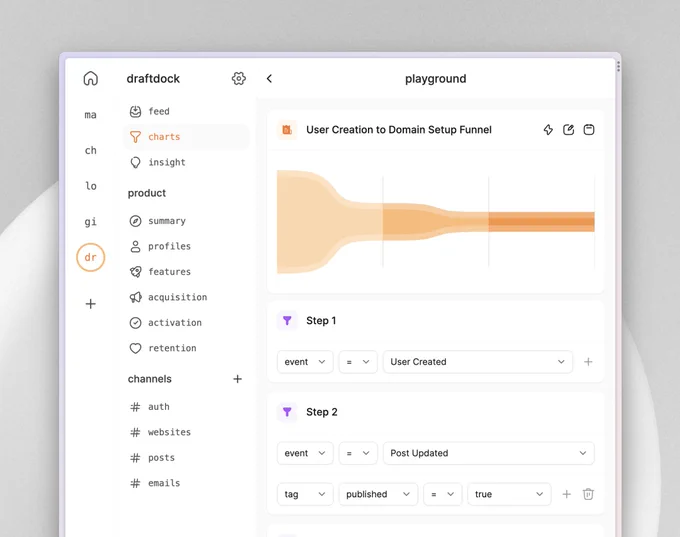The height and width of the screenshot is (537, 680).
Task: Click the 'Step 2' heading
Action: (x=322, y=412)
